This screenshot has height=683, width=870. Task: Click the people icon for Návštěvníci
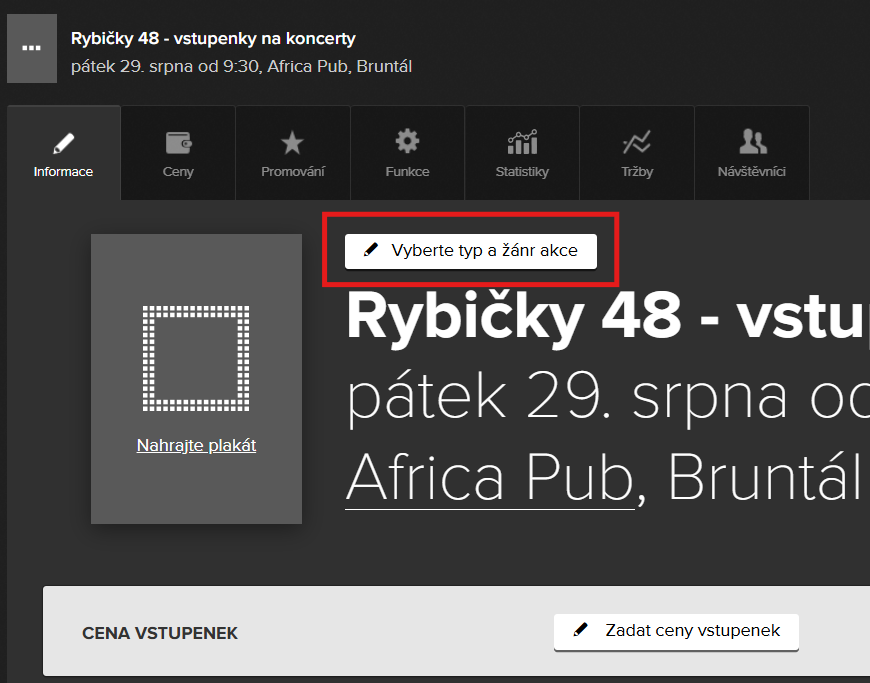pyautogui.click(x=751, y=142)
